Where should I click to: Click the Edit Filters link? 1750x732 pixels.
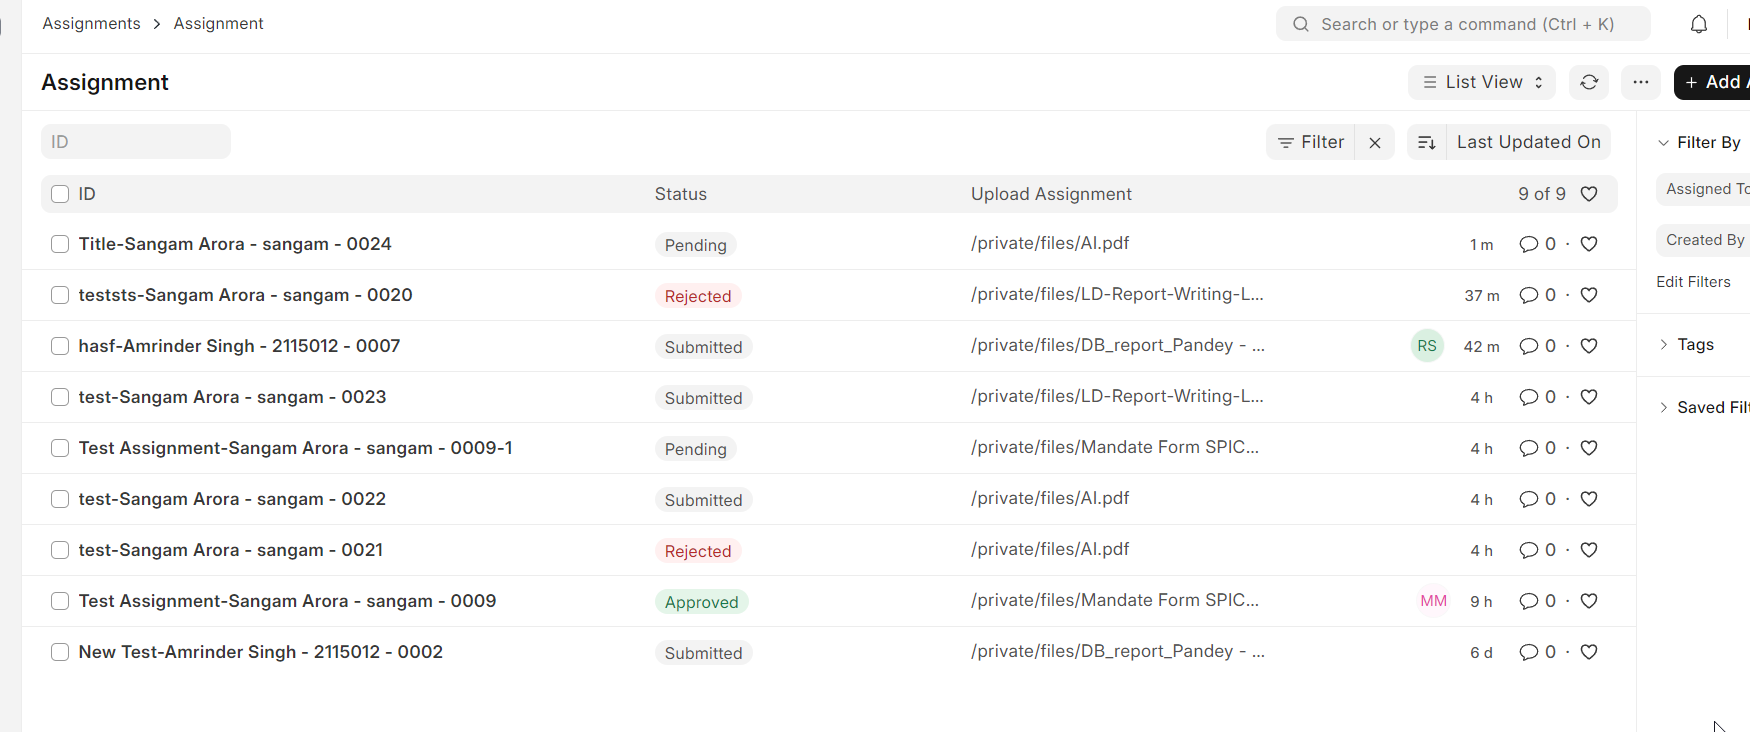pos(1693,282)
